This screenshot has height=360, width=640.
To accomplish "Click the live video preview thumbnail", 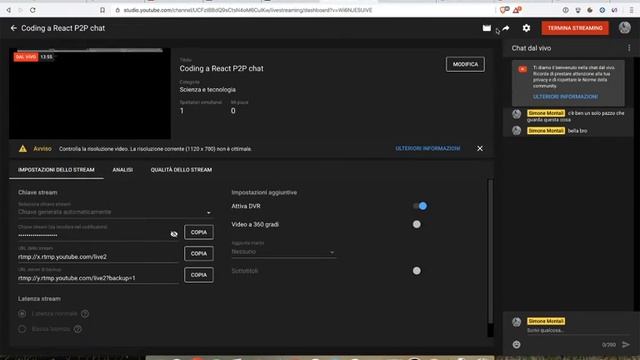I will [x=90, y=94].
